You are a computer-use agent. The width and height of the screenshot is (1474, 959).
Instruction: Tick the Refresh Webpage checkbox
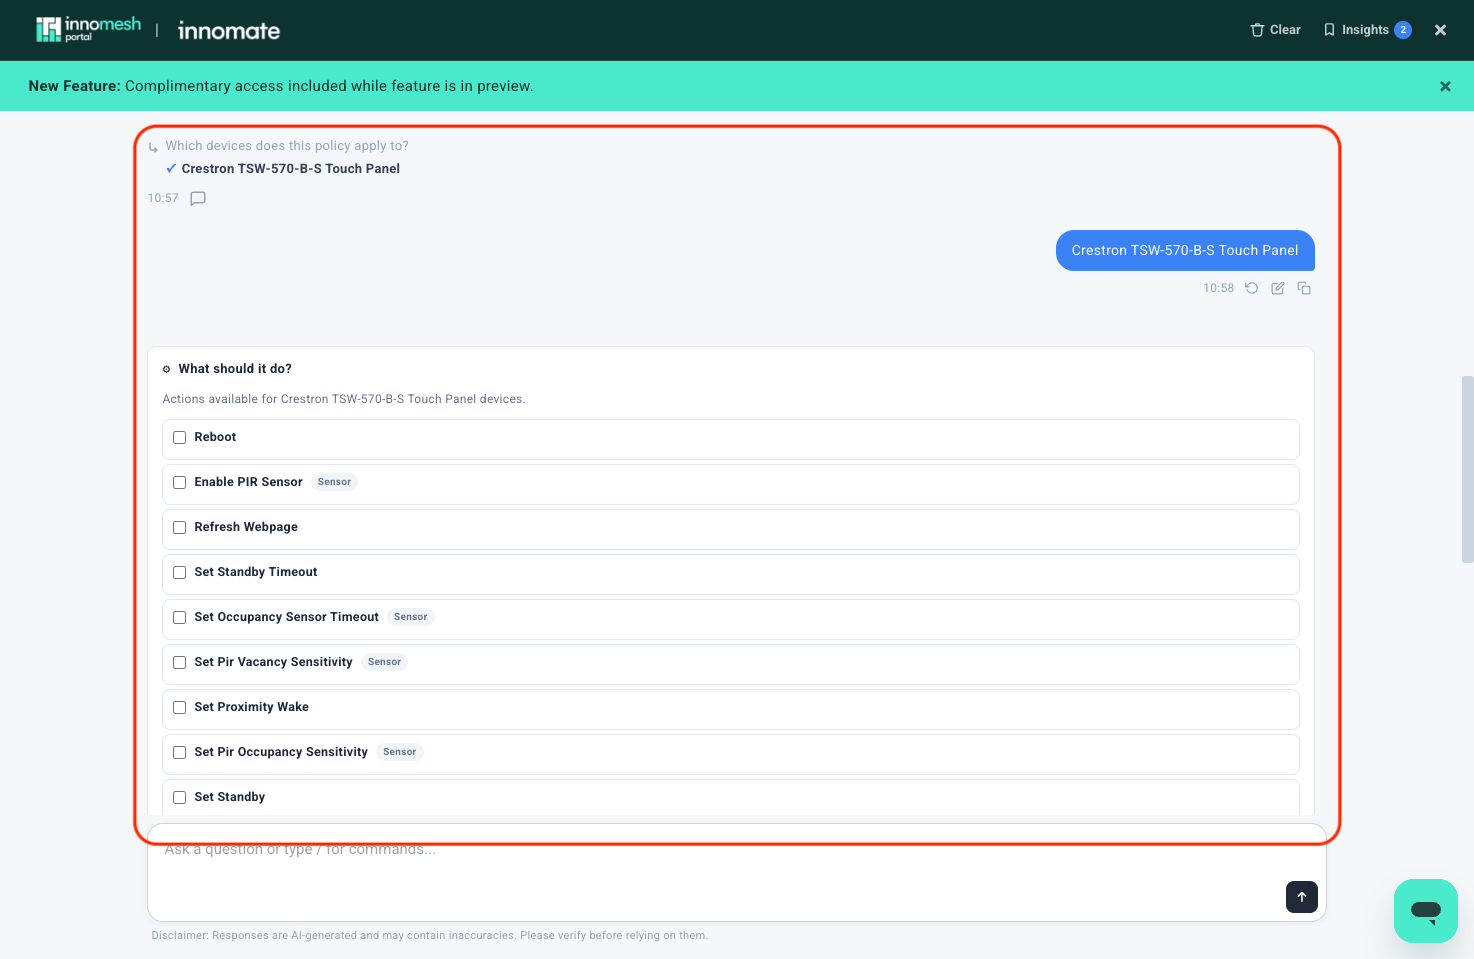click(x=180, y=527)
